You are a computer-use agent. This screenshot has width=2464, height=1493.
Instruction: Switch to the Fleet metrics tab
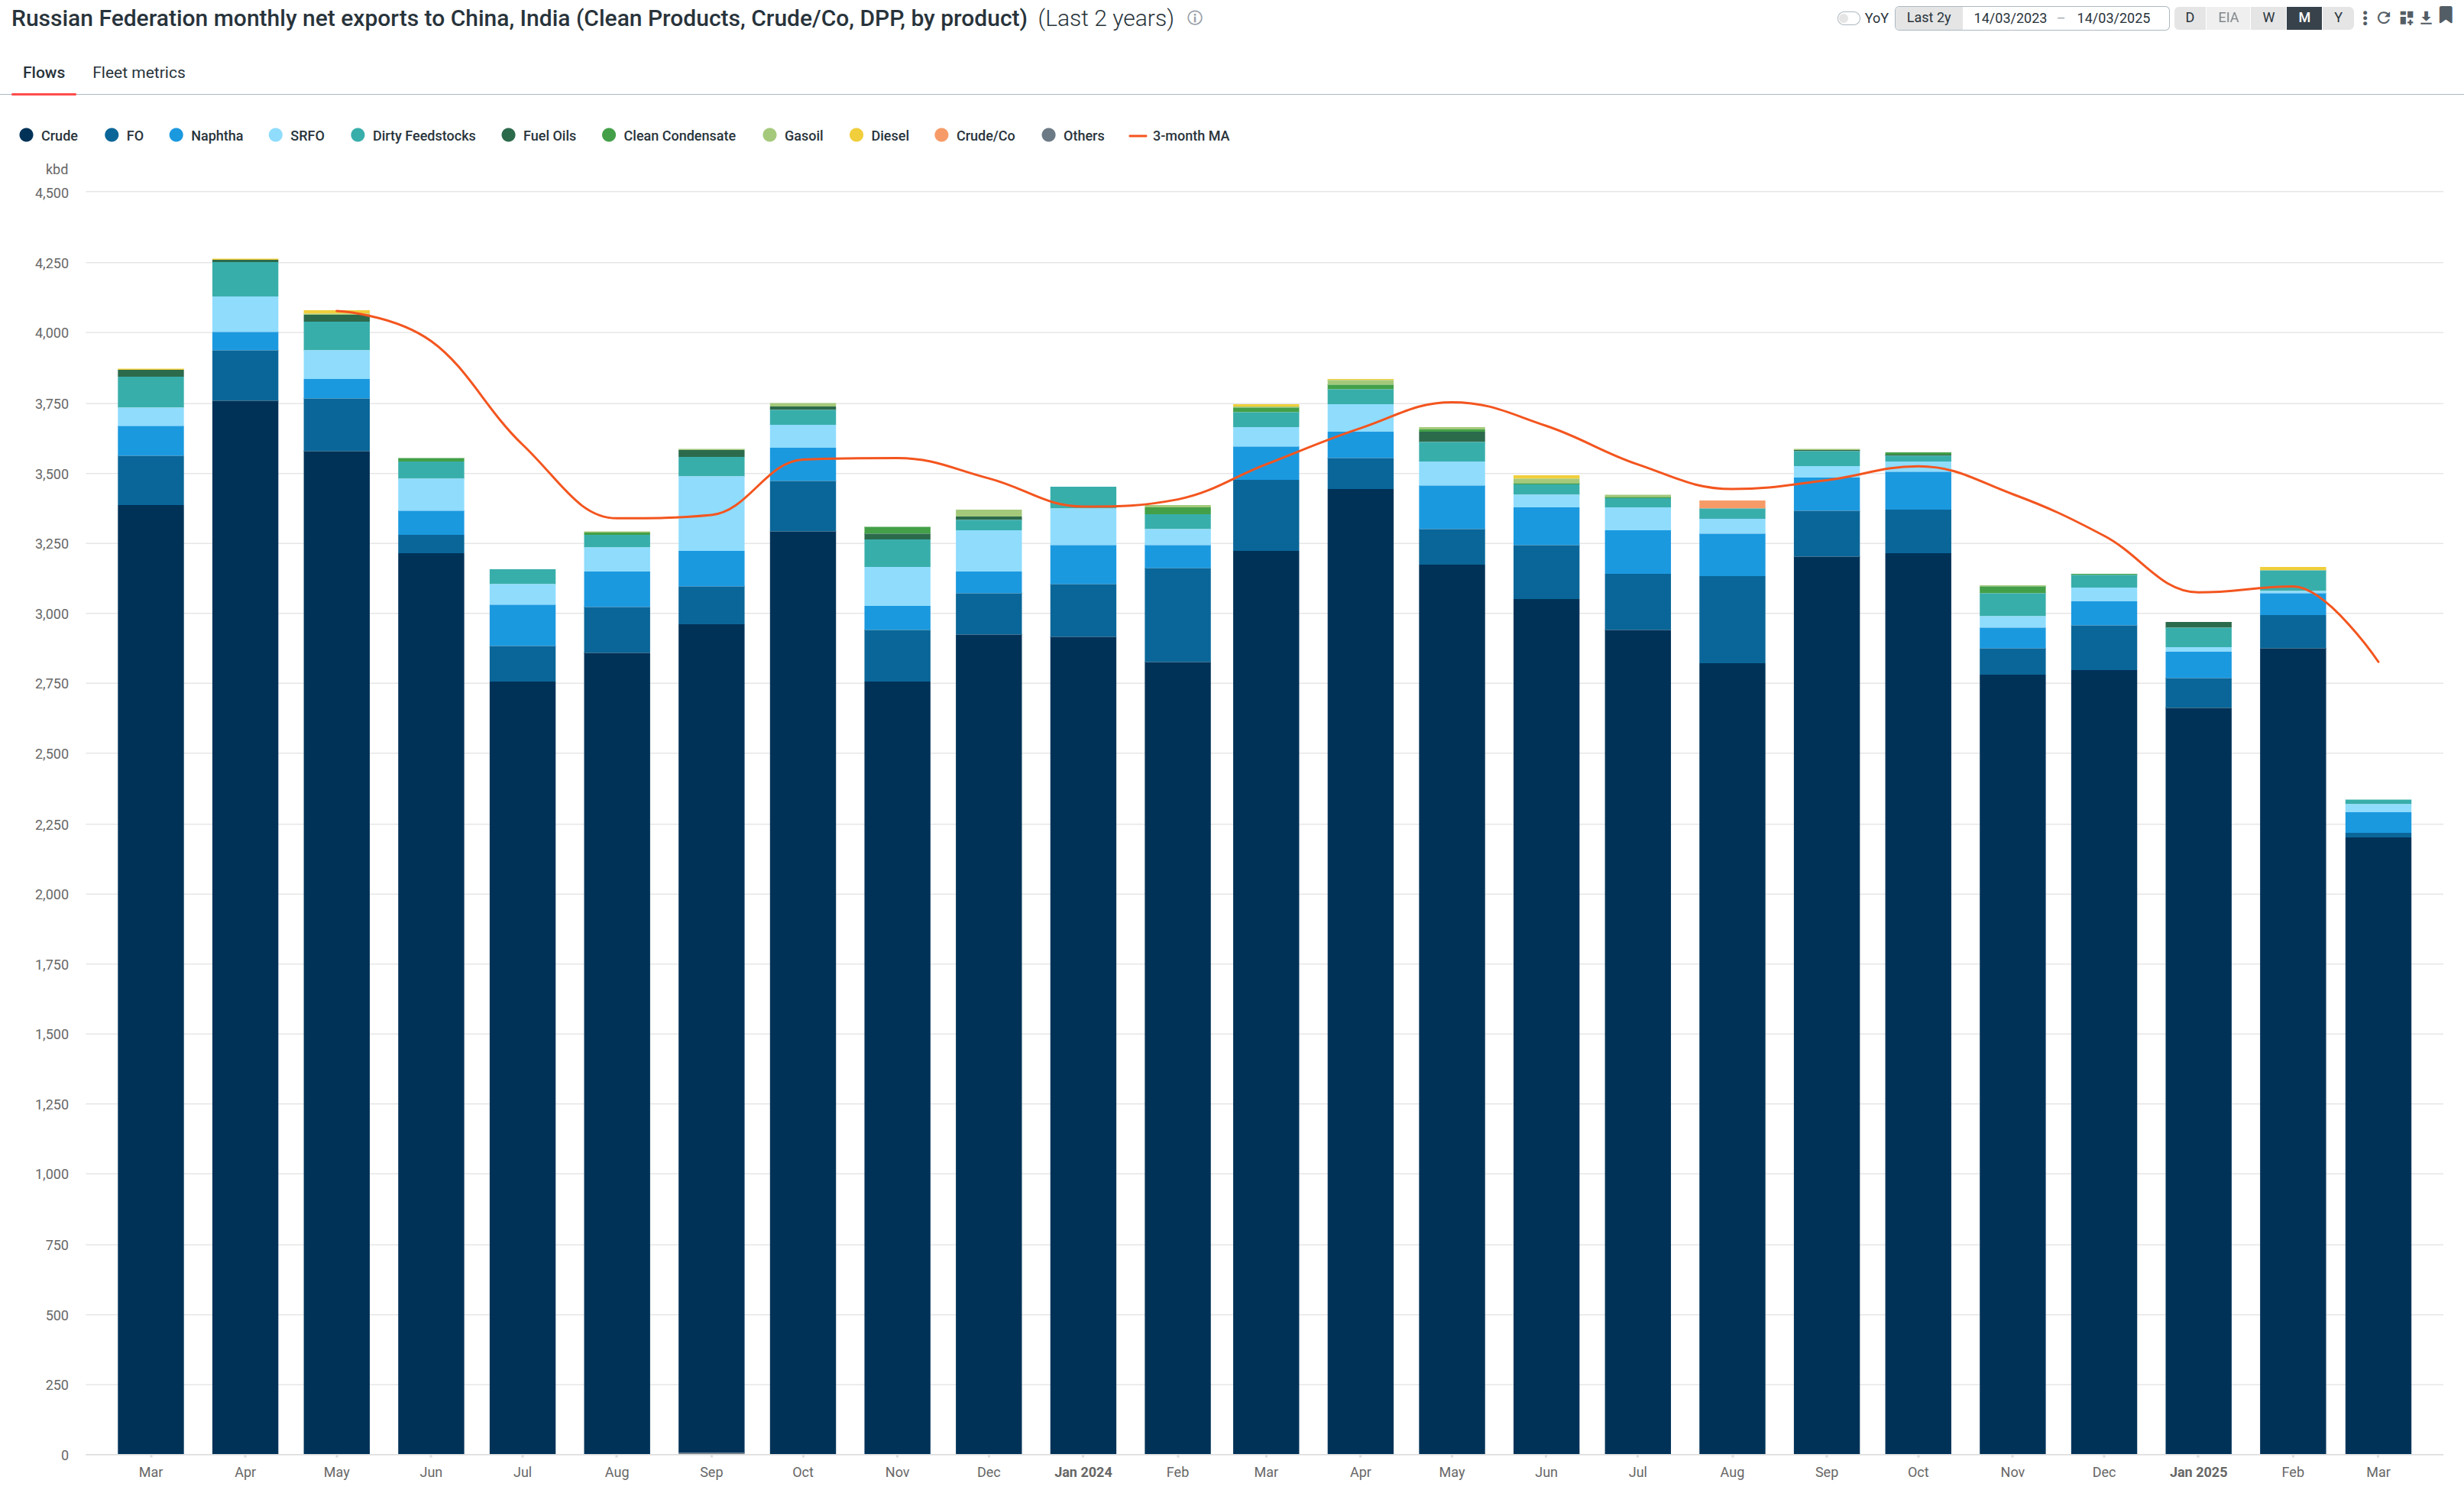tap(139, 72)
